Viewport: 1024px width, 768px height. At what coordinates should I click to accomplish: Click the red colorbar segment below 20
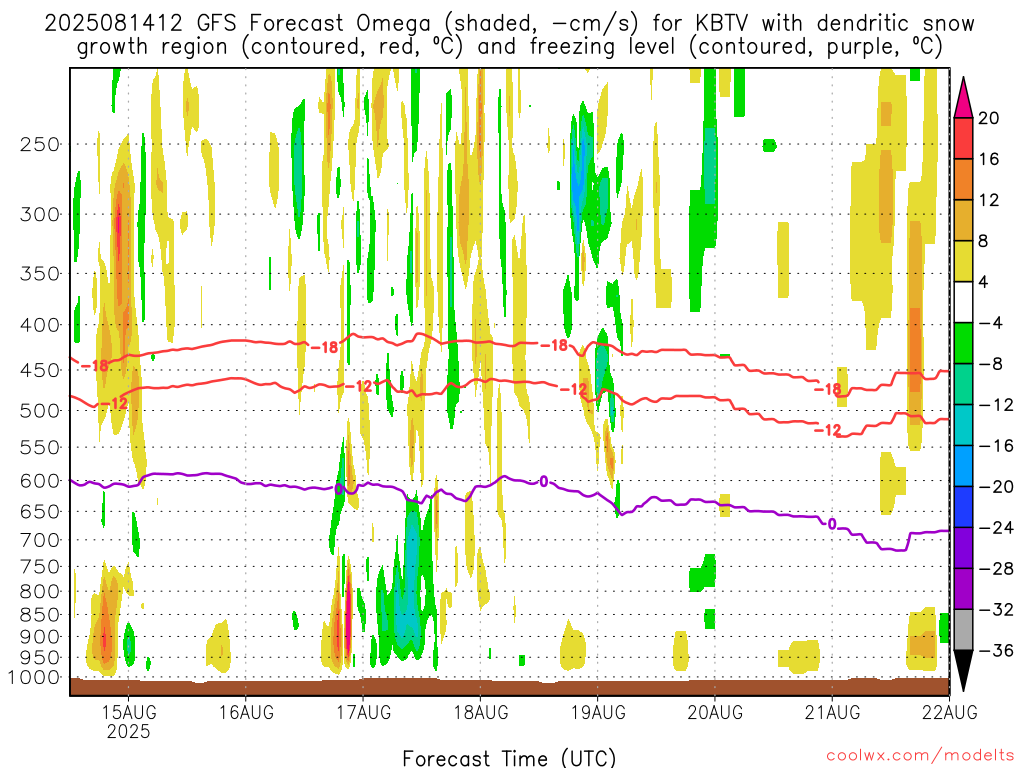pos(963,138)
